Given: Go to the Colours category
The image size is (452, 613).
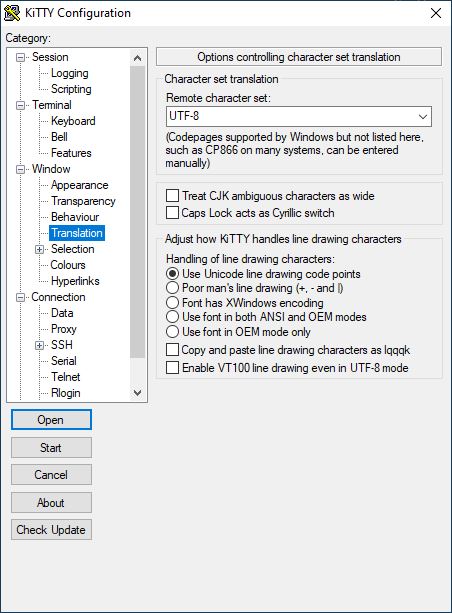Looking at the screenshot, I should click(x=68, y=265).
